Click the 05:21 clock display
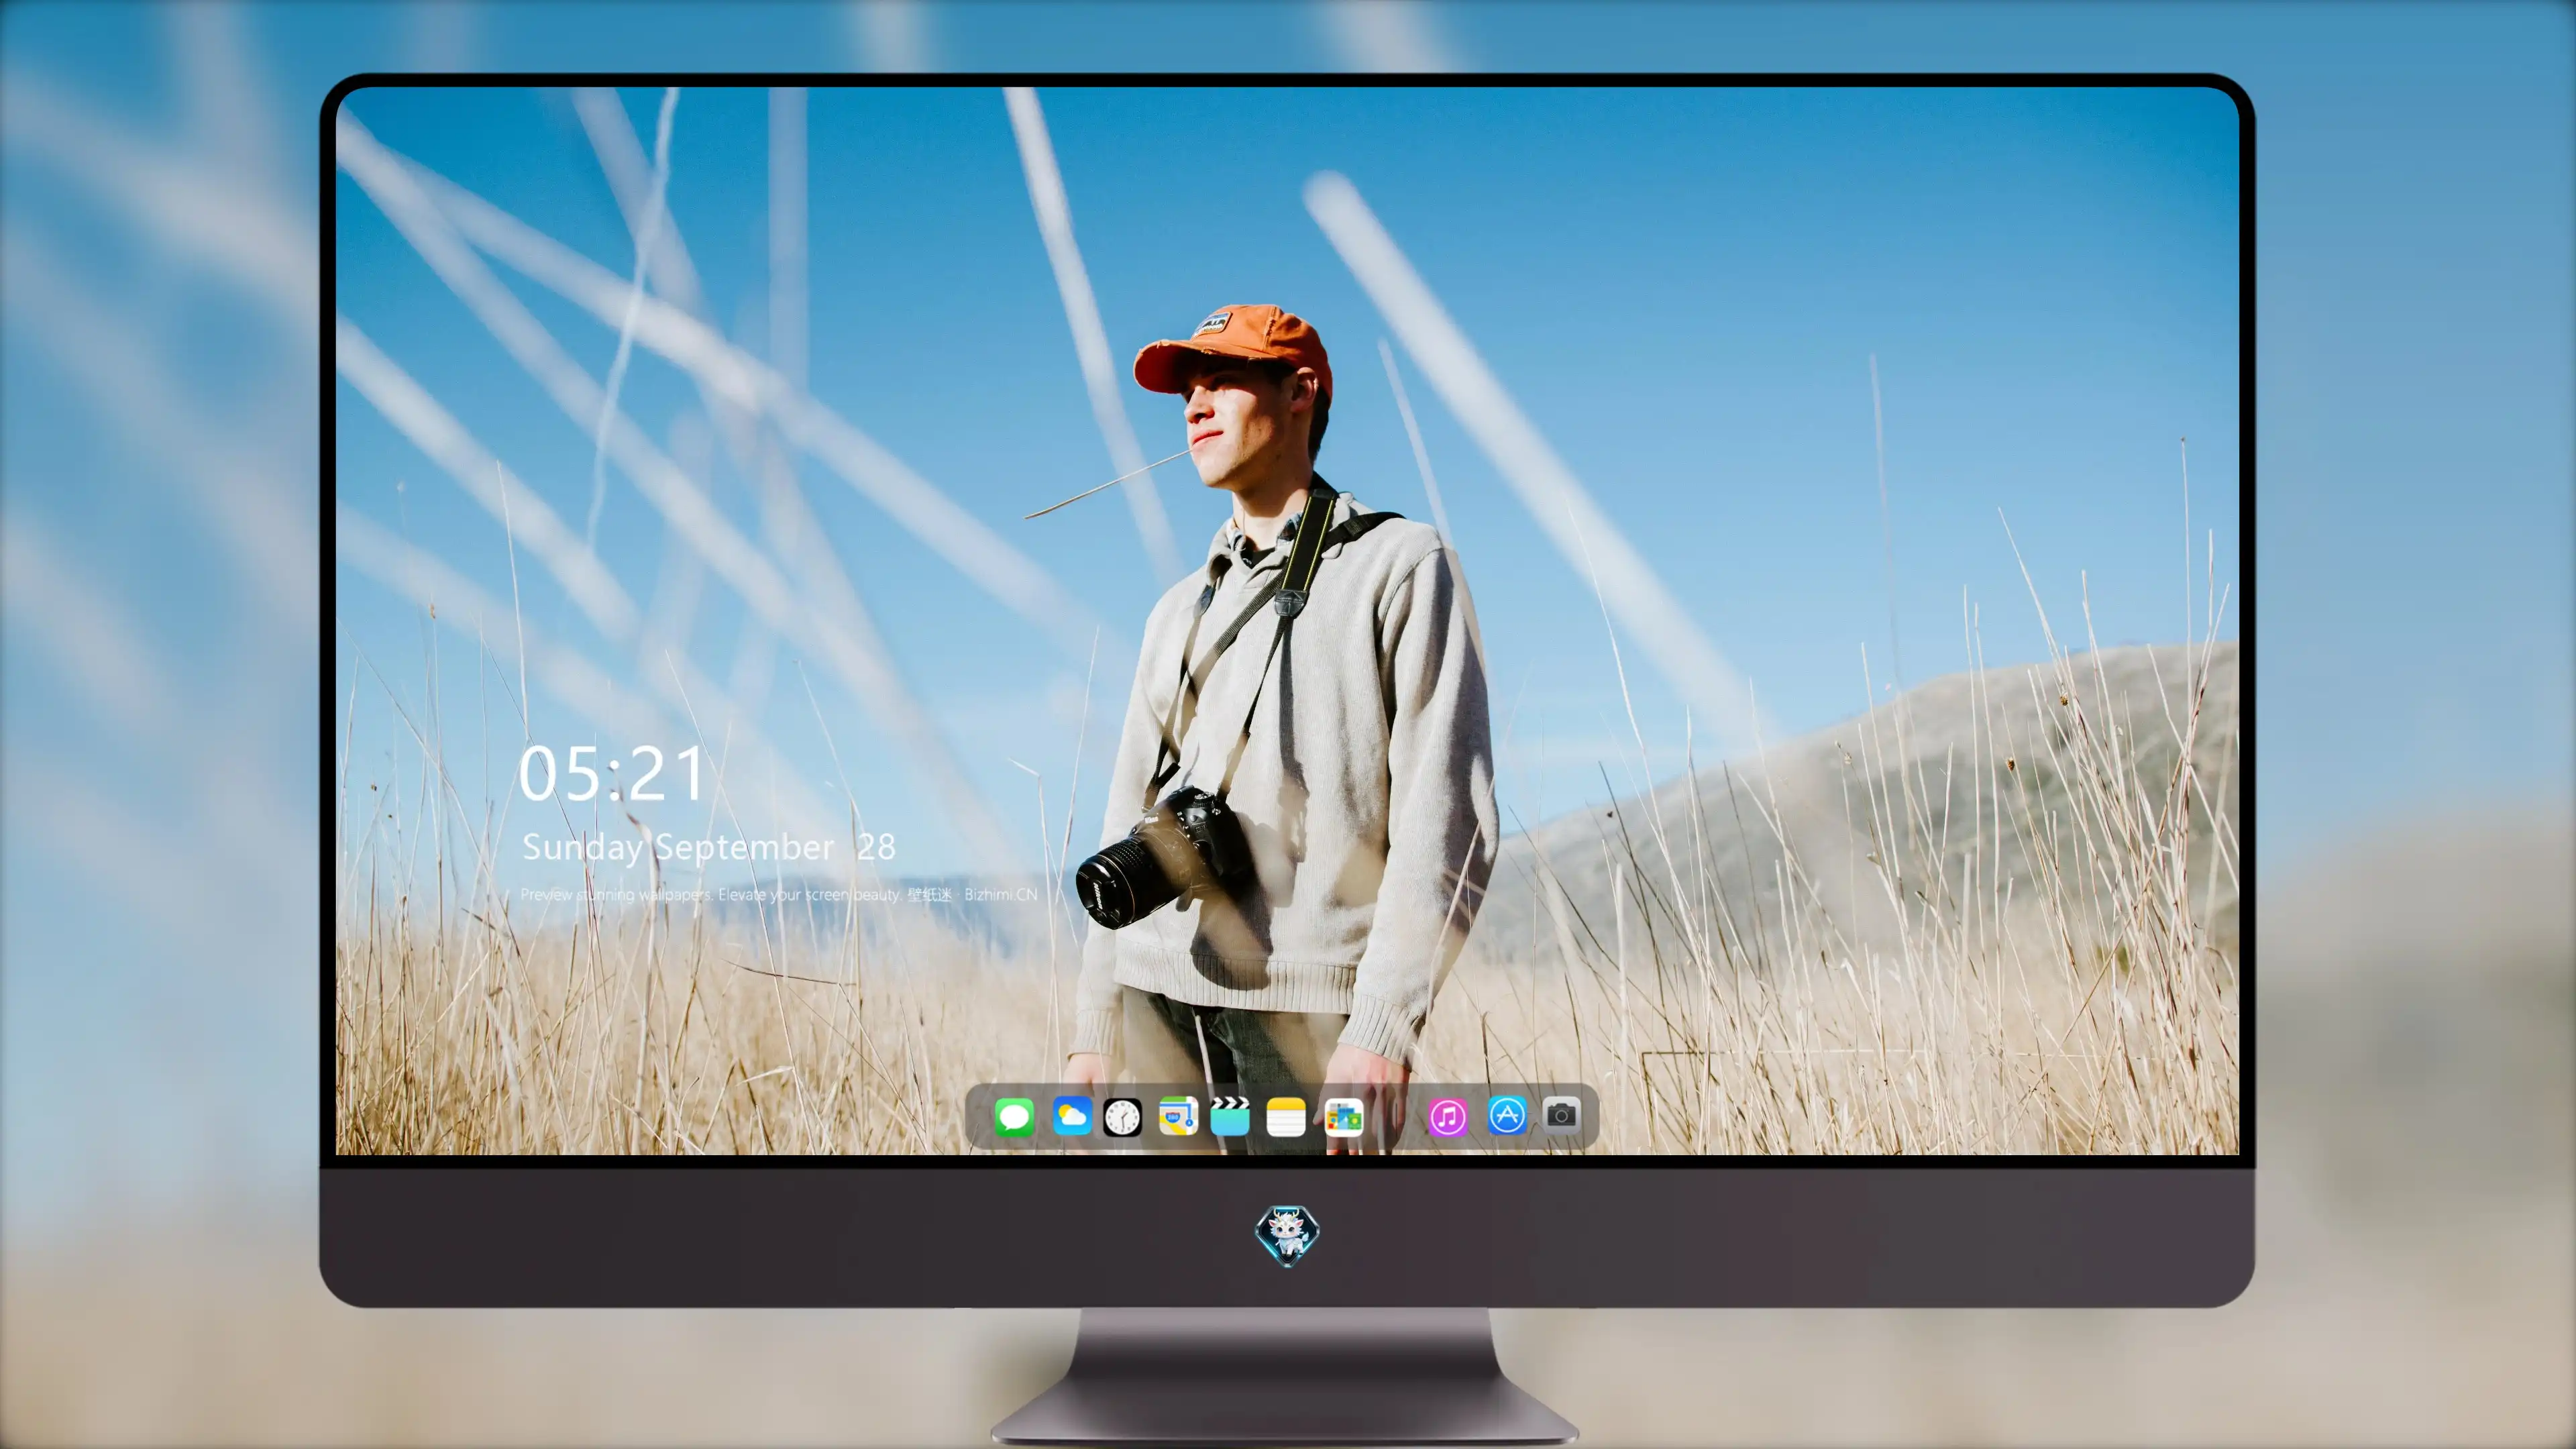 611,774
